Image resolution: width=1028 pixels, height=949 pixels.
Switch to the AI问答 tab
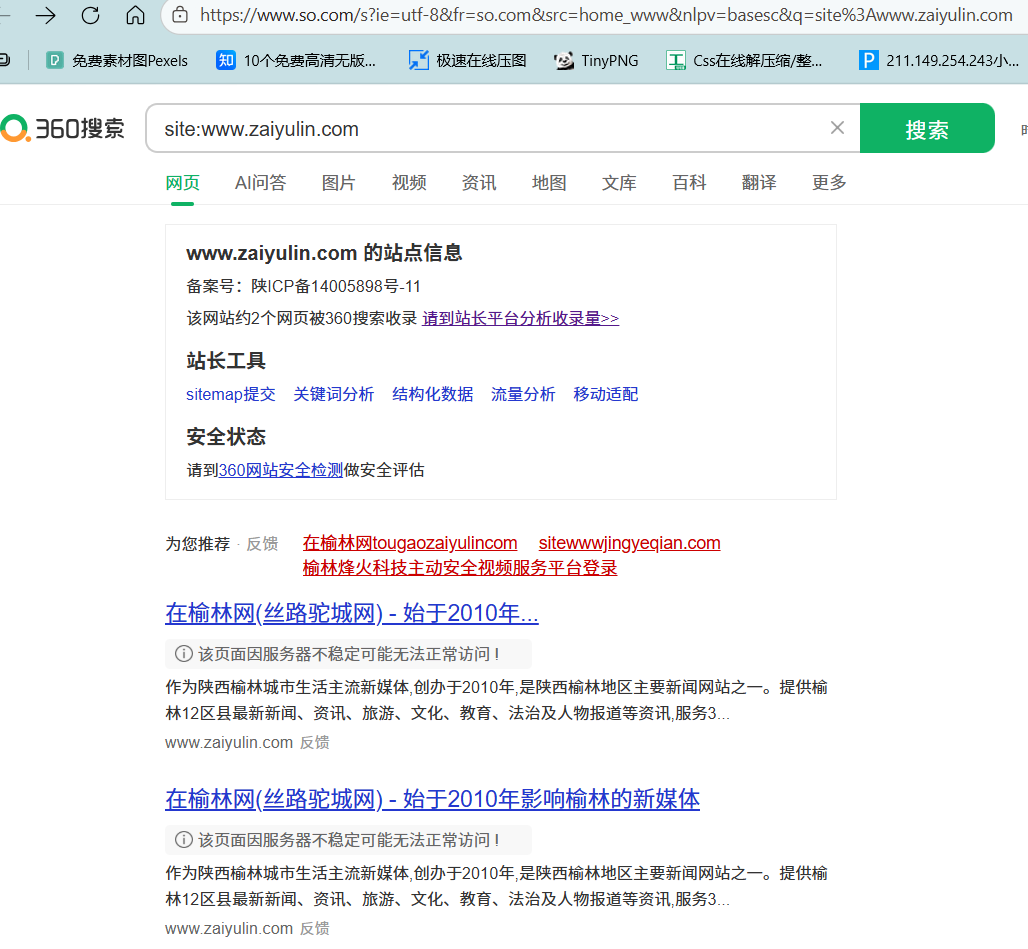click(x=260, y=183)
